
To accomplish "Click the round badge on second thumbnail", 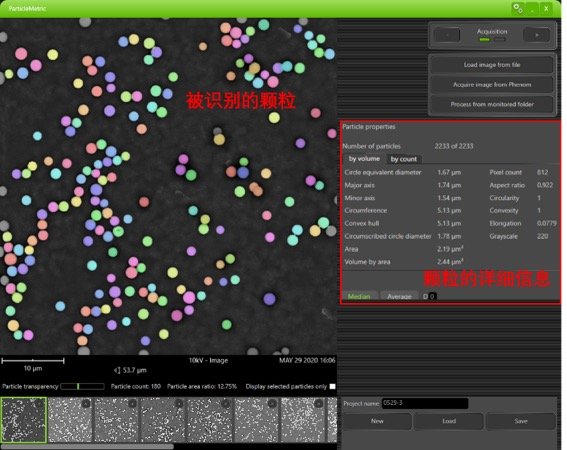I will pyautogui.click(x=86, y=404).
